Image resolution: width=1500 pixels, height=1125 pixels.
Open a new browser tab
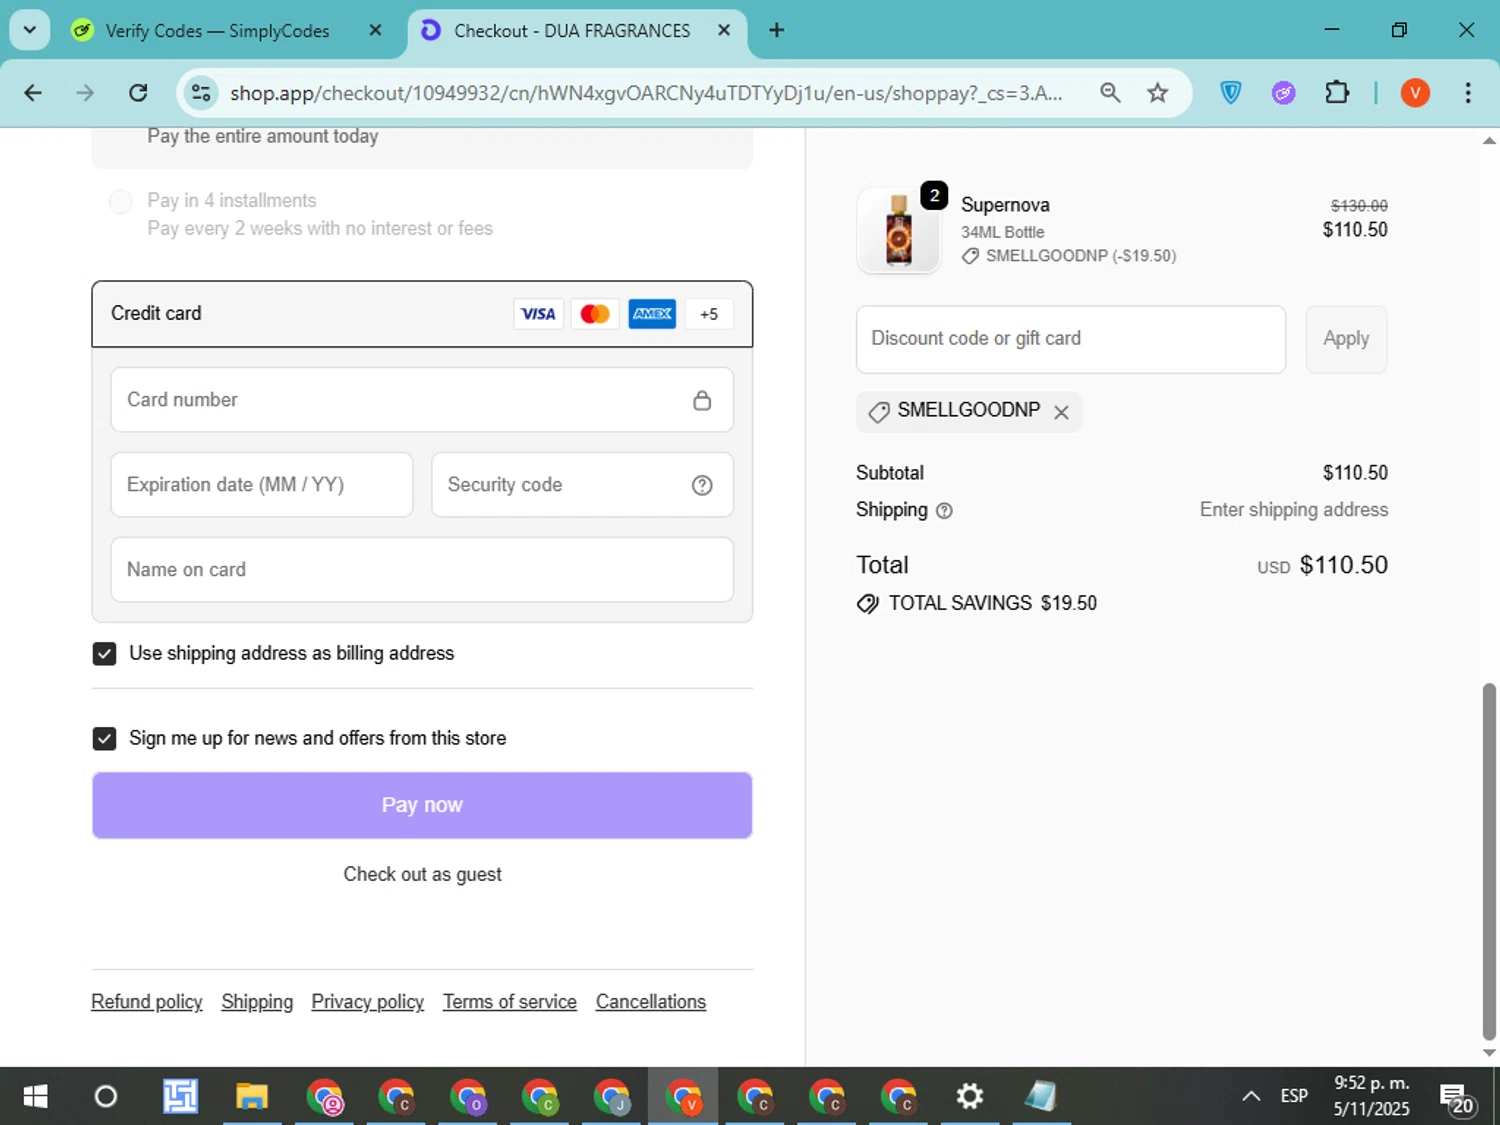pyautogui.click(x=776, y=31)
